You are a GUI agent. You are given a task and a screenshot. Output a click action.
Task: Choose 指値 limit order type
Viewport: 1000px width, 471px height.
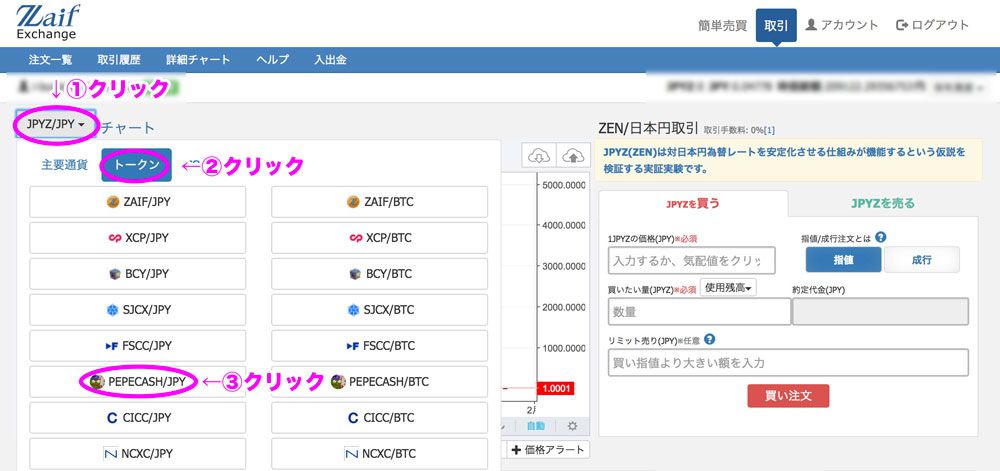click(x=844, y=259)
